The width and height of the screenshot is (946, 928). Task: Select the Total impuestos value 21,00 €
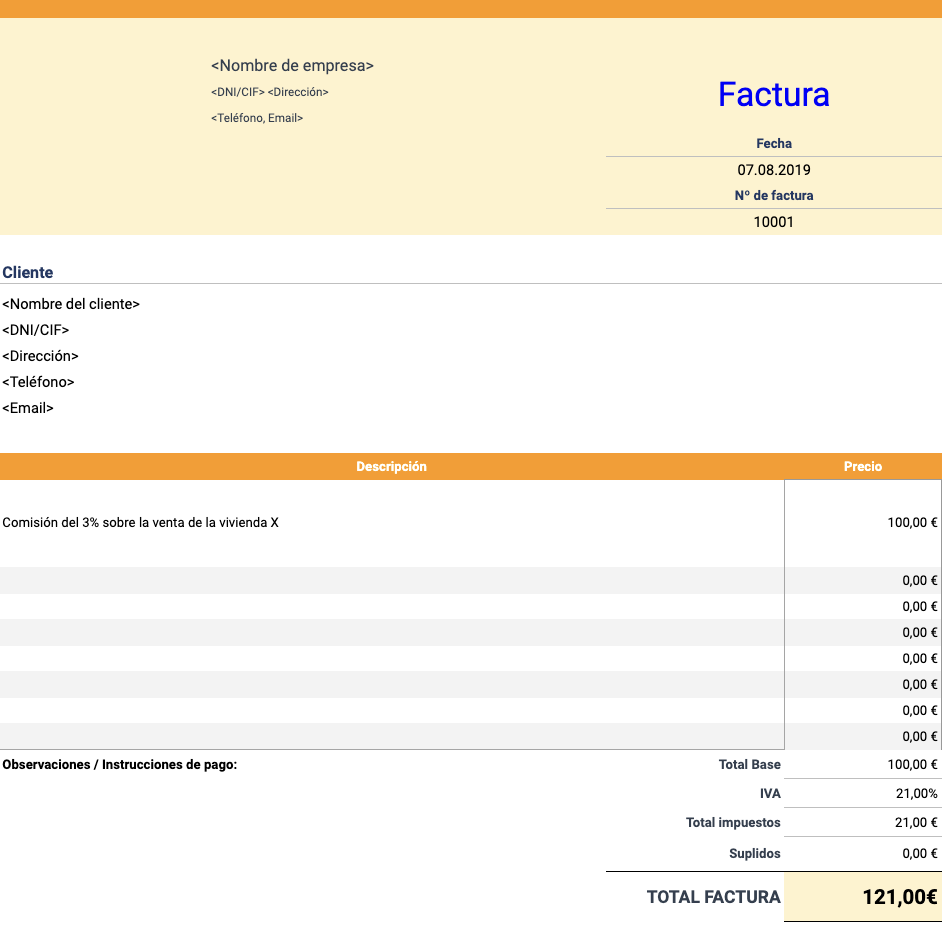click(916, 822)
